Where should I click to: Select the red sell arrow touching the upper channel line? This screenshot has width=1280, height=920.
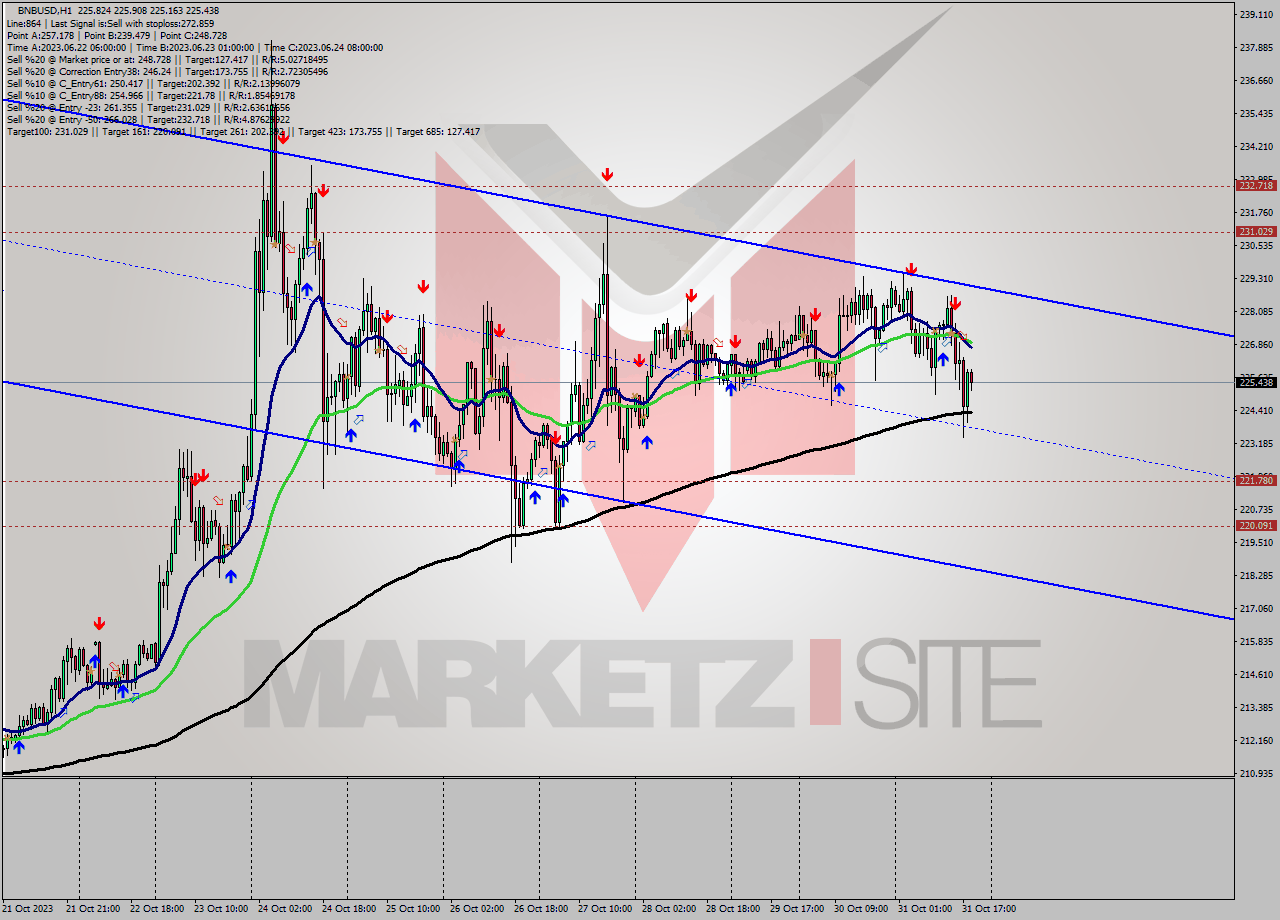911,269
